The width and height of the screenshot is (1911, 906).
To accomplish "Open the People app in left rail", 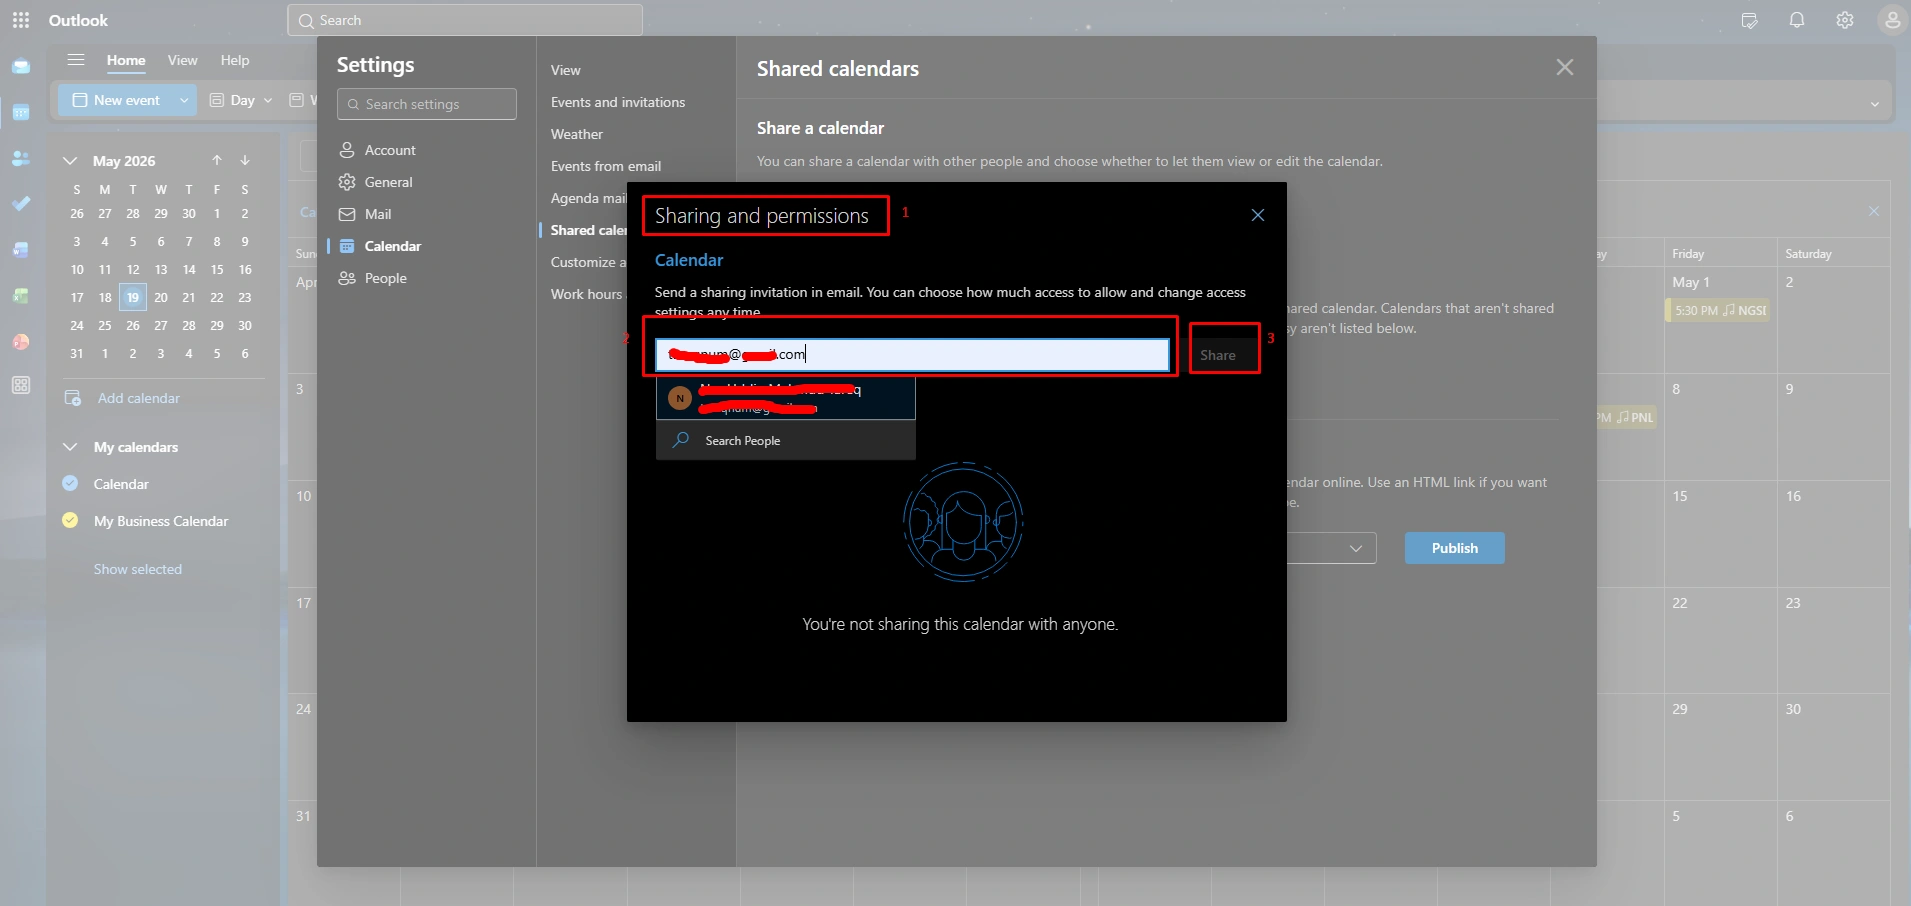I will [21, 158].
